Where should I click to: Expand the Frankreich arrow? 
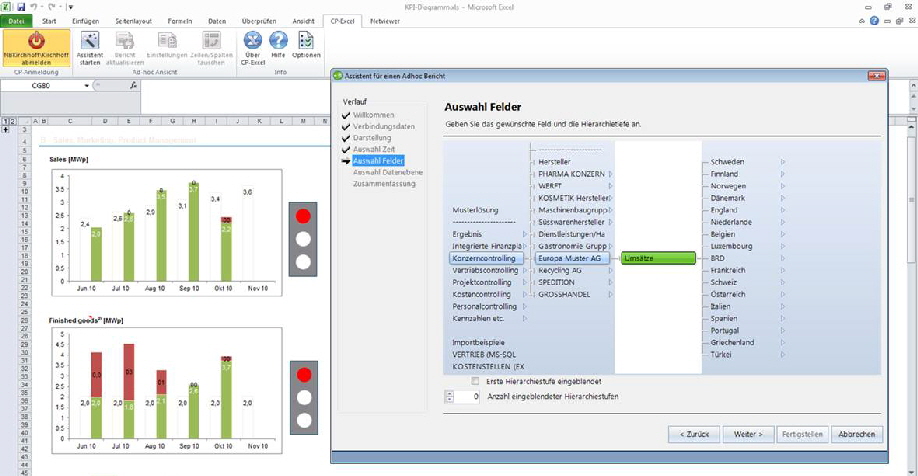(783, 270)
